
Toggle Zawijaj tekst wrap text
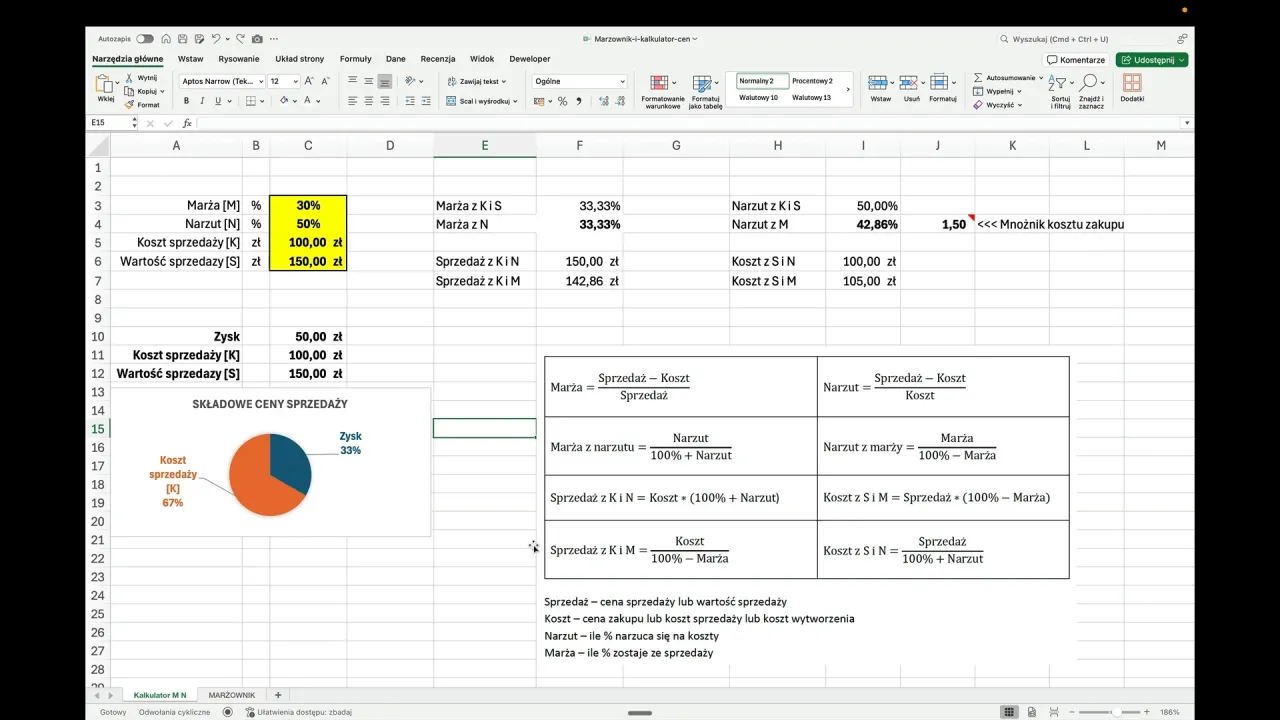pyautogui.click(x=476, y=81)
